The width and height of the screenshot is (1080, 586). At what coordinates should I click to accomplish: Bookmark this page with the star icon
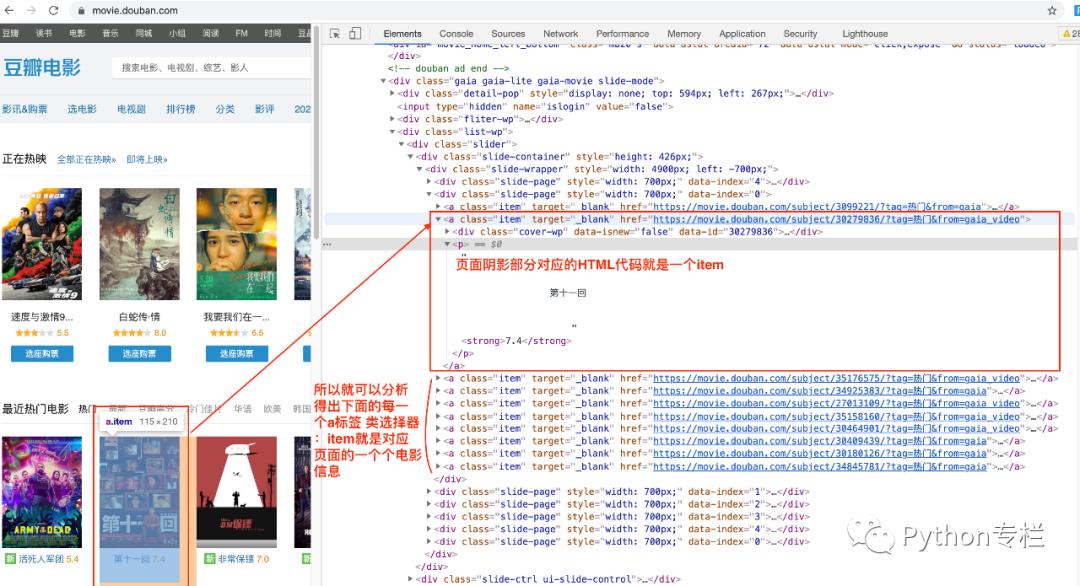tap(1052, 10)
